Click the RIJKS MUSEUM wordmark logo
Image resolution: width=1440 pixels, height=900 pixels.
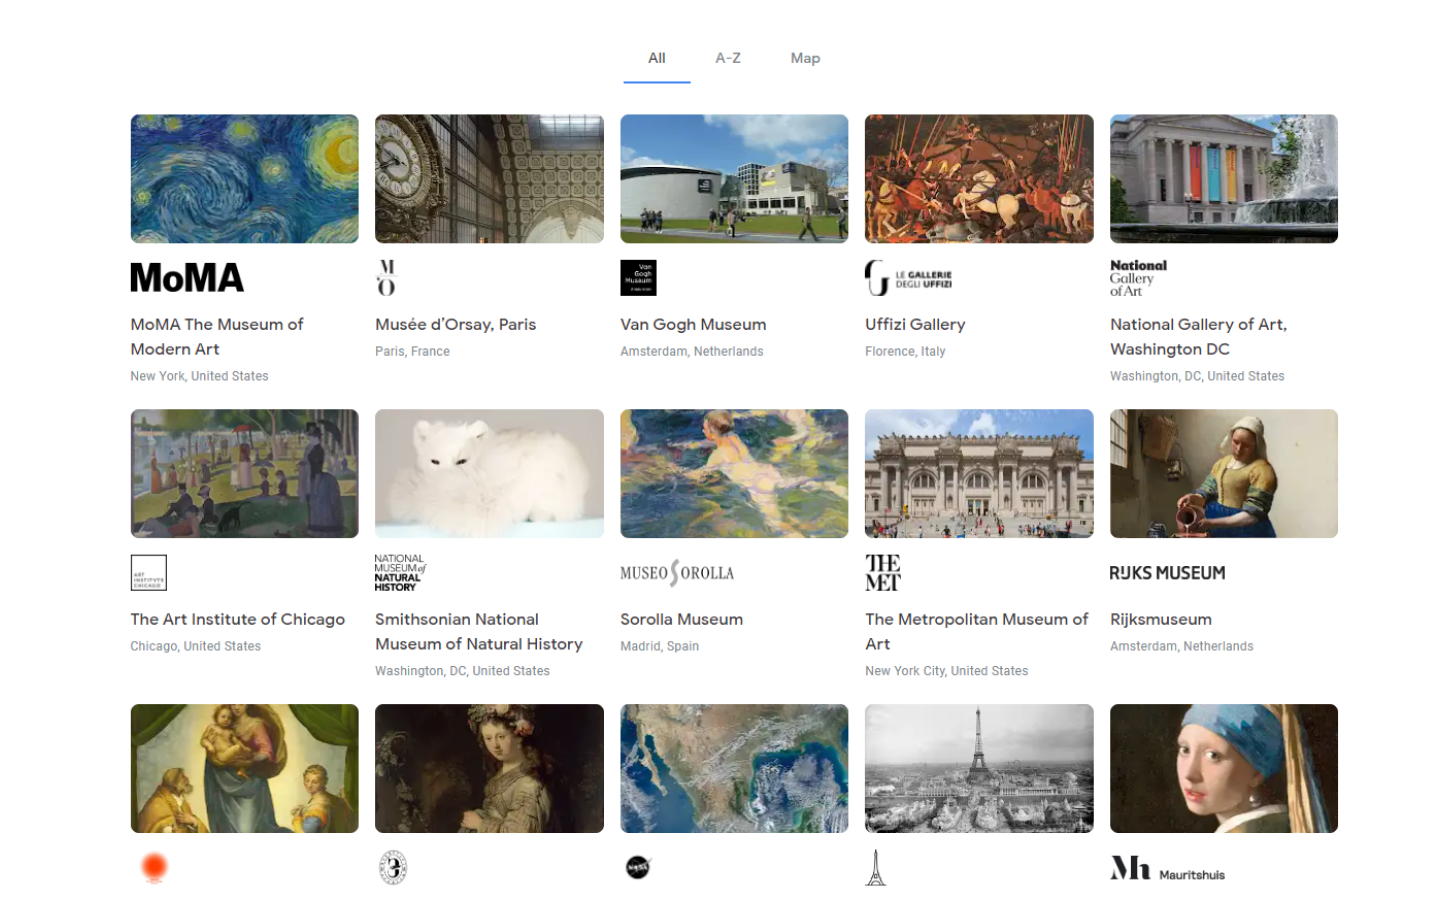(1168, 572)
